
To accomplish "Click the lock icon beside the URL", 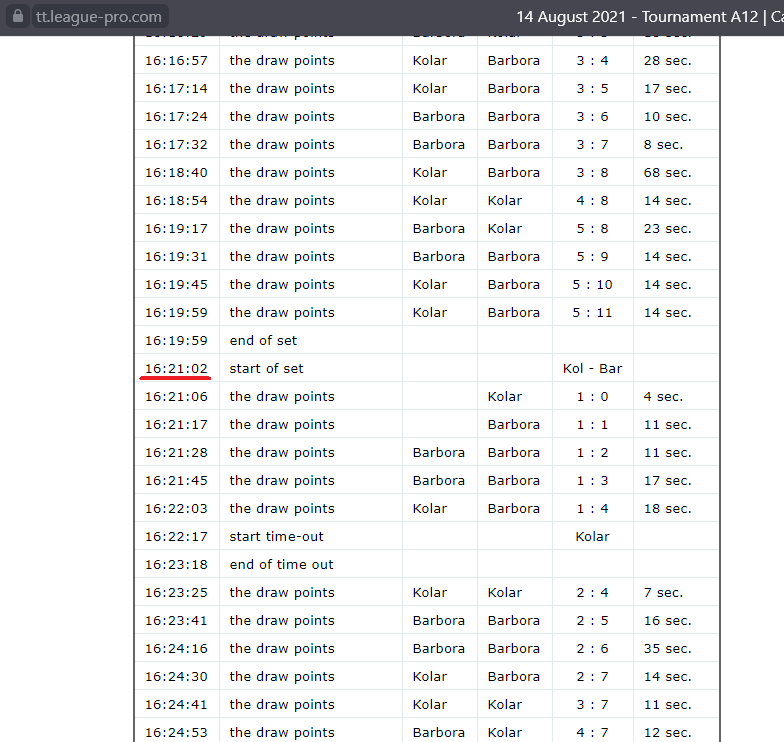I will [x=16, y=17].
